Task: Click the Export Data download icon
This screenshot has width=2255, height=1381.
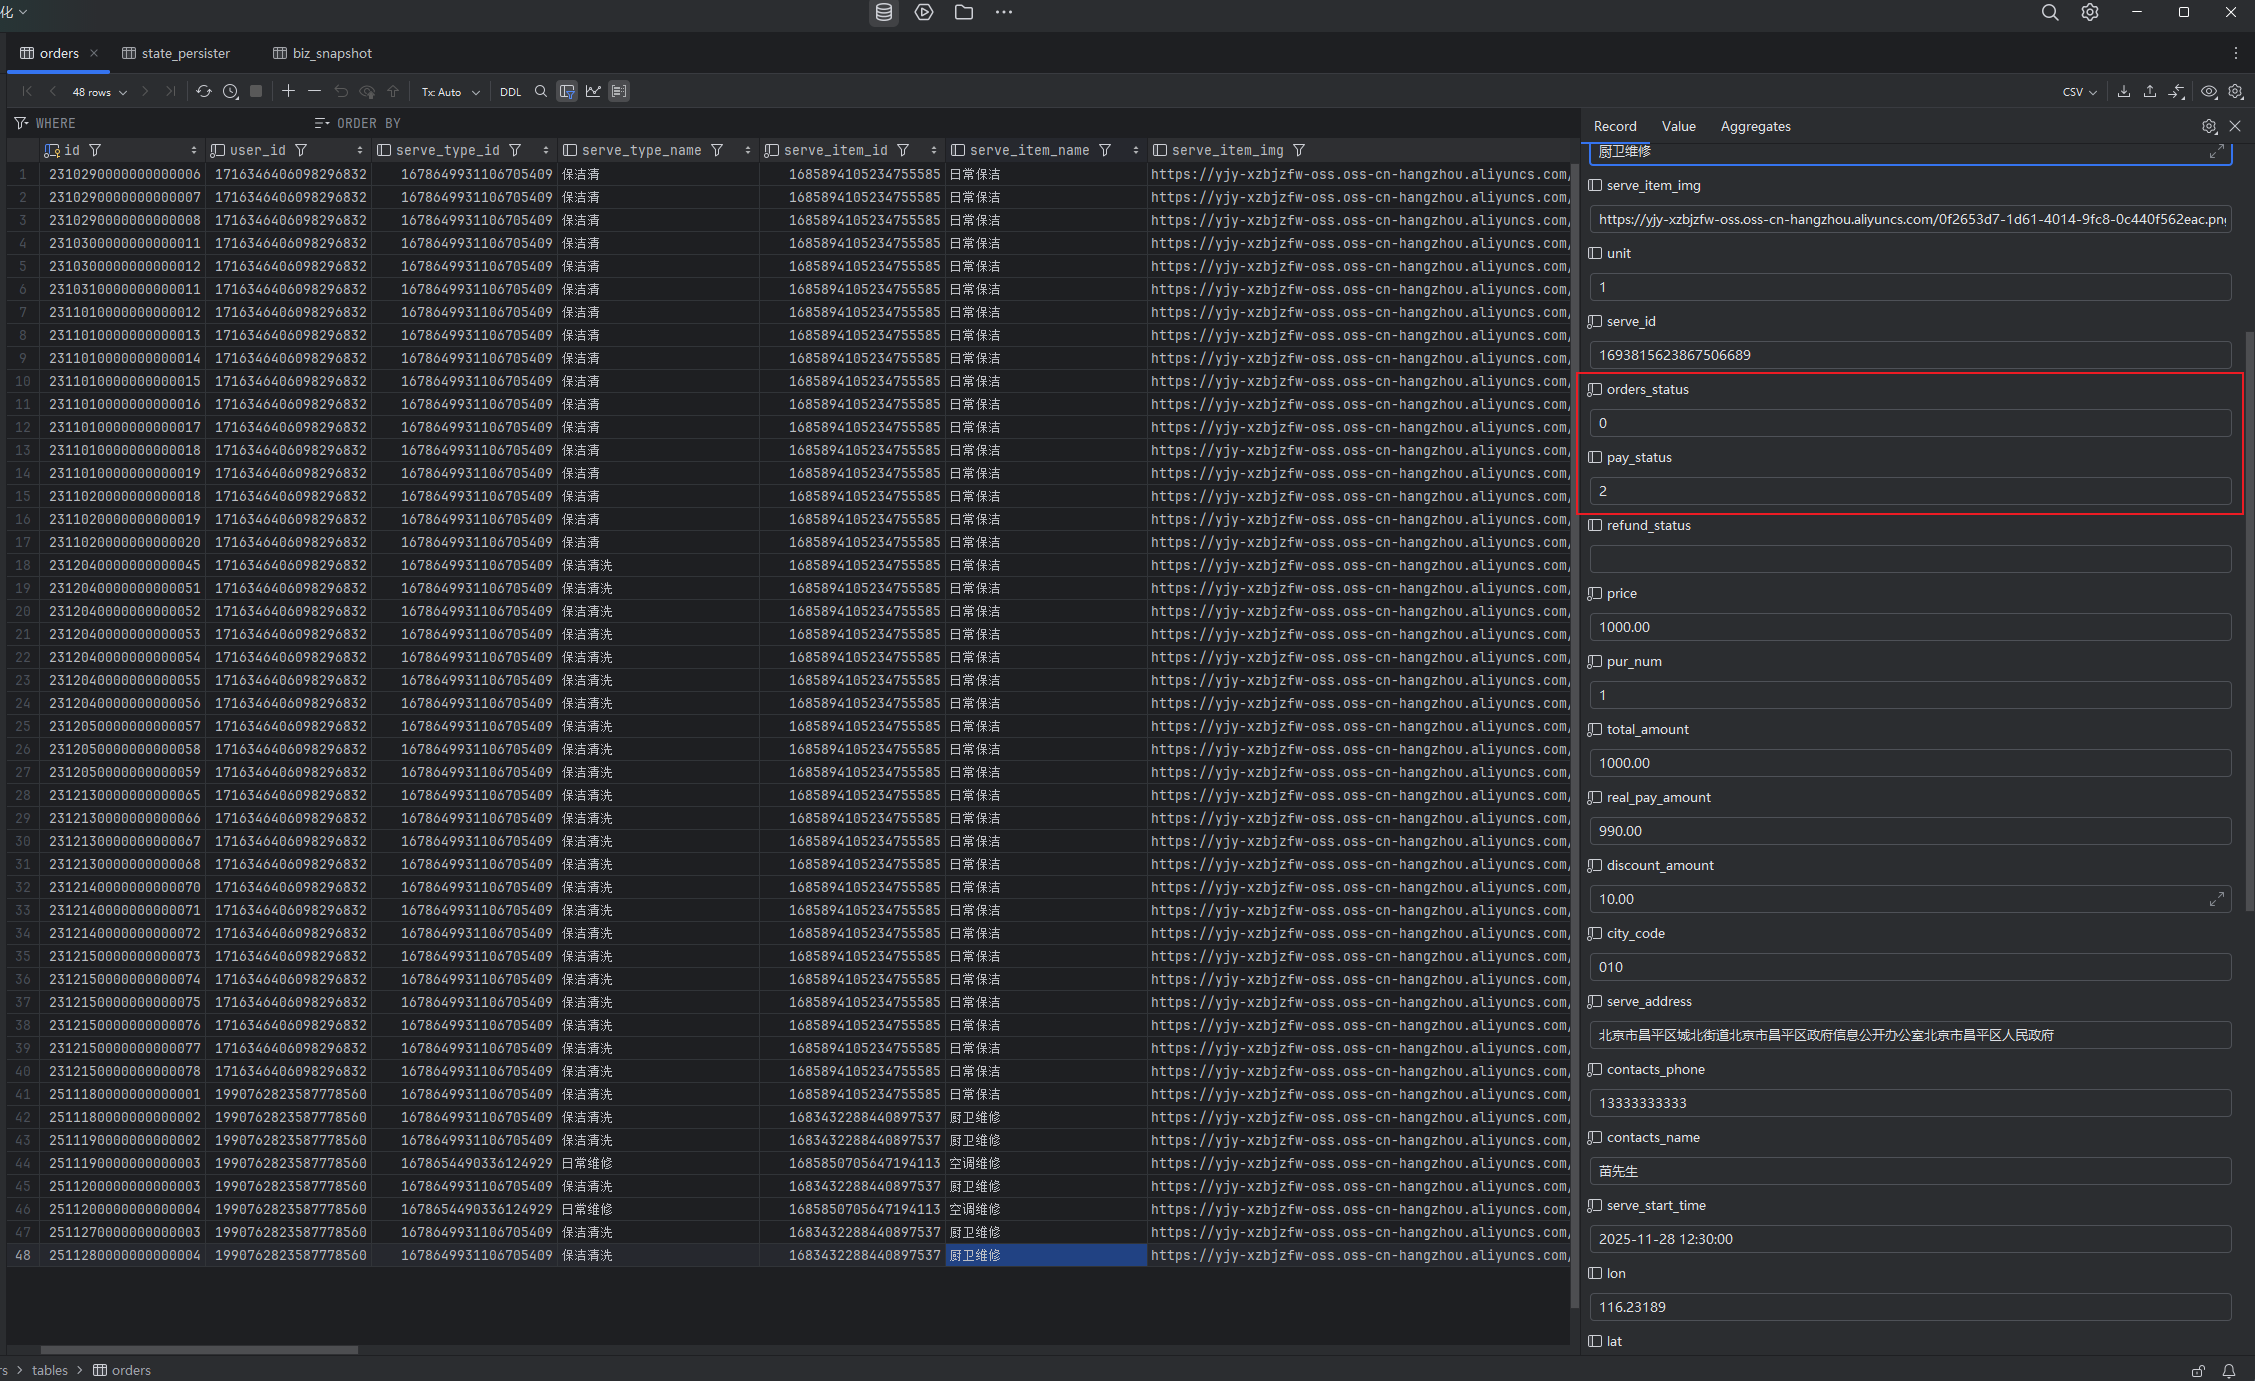Action: click(2123, 91)
